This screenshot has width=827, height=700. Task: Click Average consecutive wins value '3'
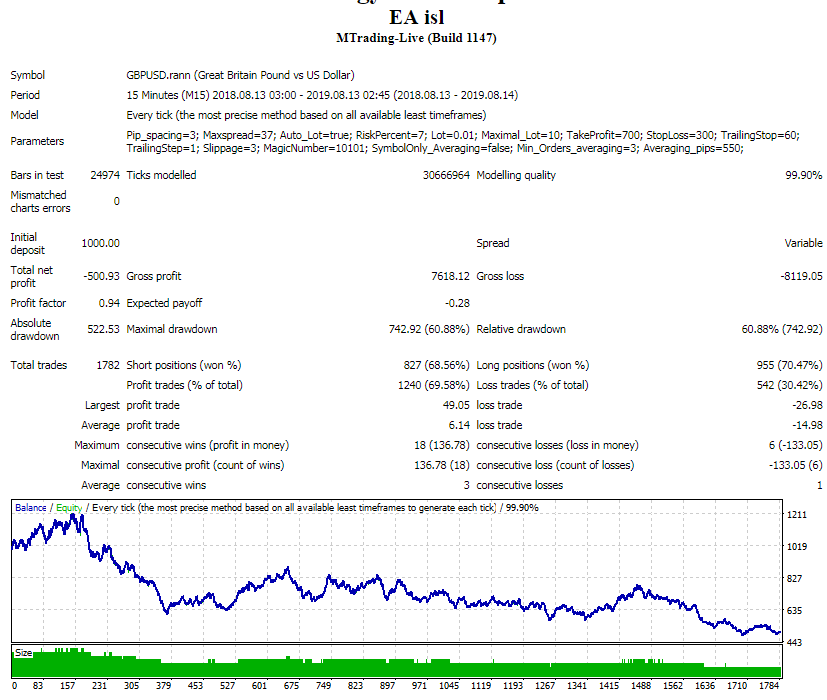click(466, 485)
